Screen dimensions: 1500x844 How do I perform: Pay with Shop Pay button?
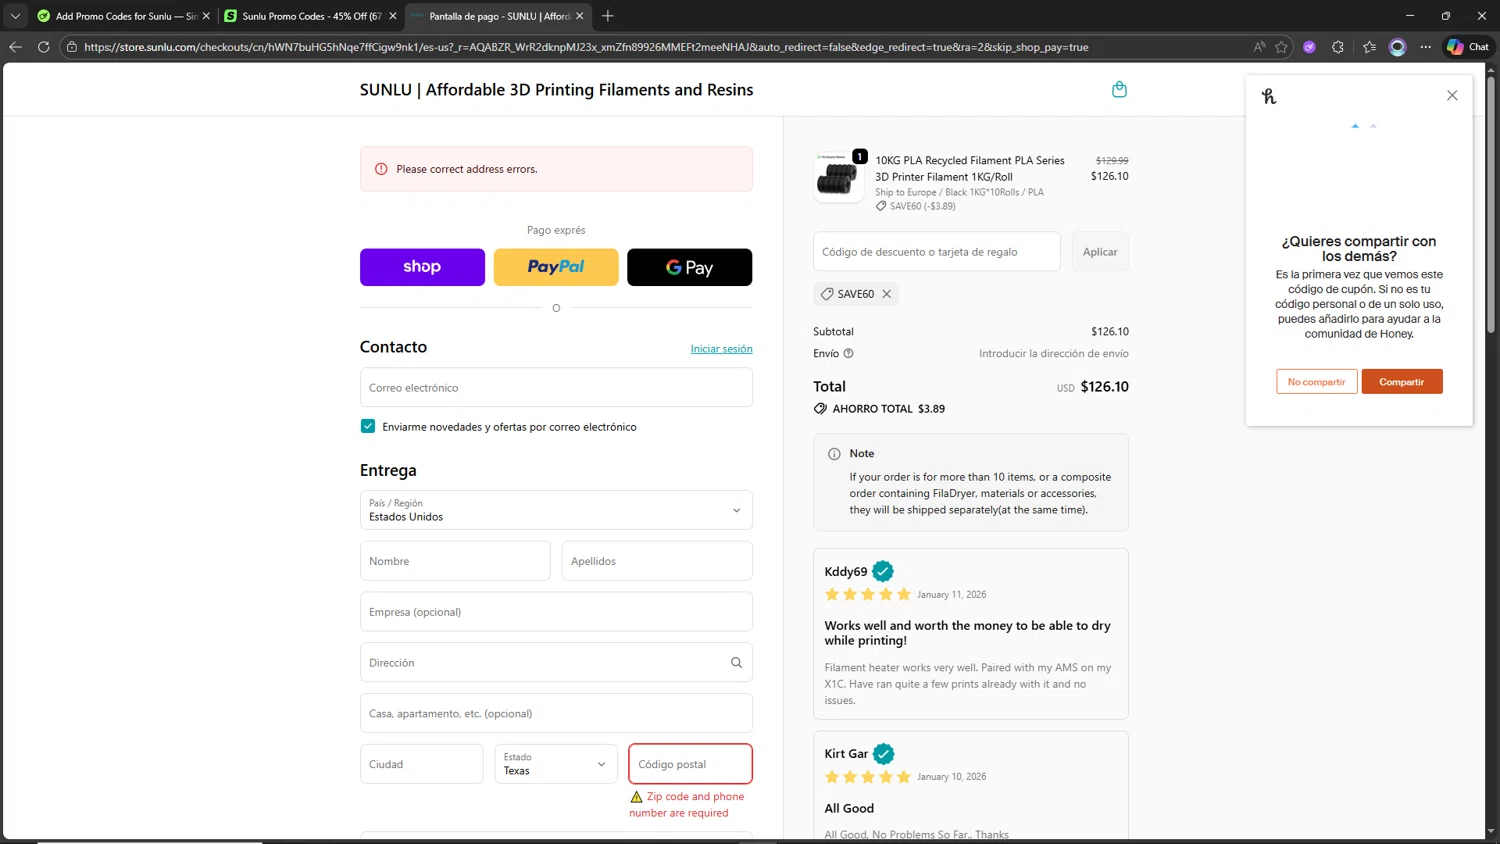pyautogui.click(x=422, y=267)
